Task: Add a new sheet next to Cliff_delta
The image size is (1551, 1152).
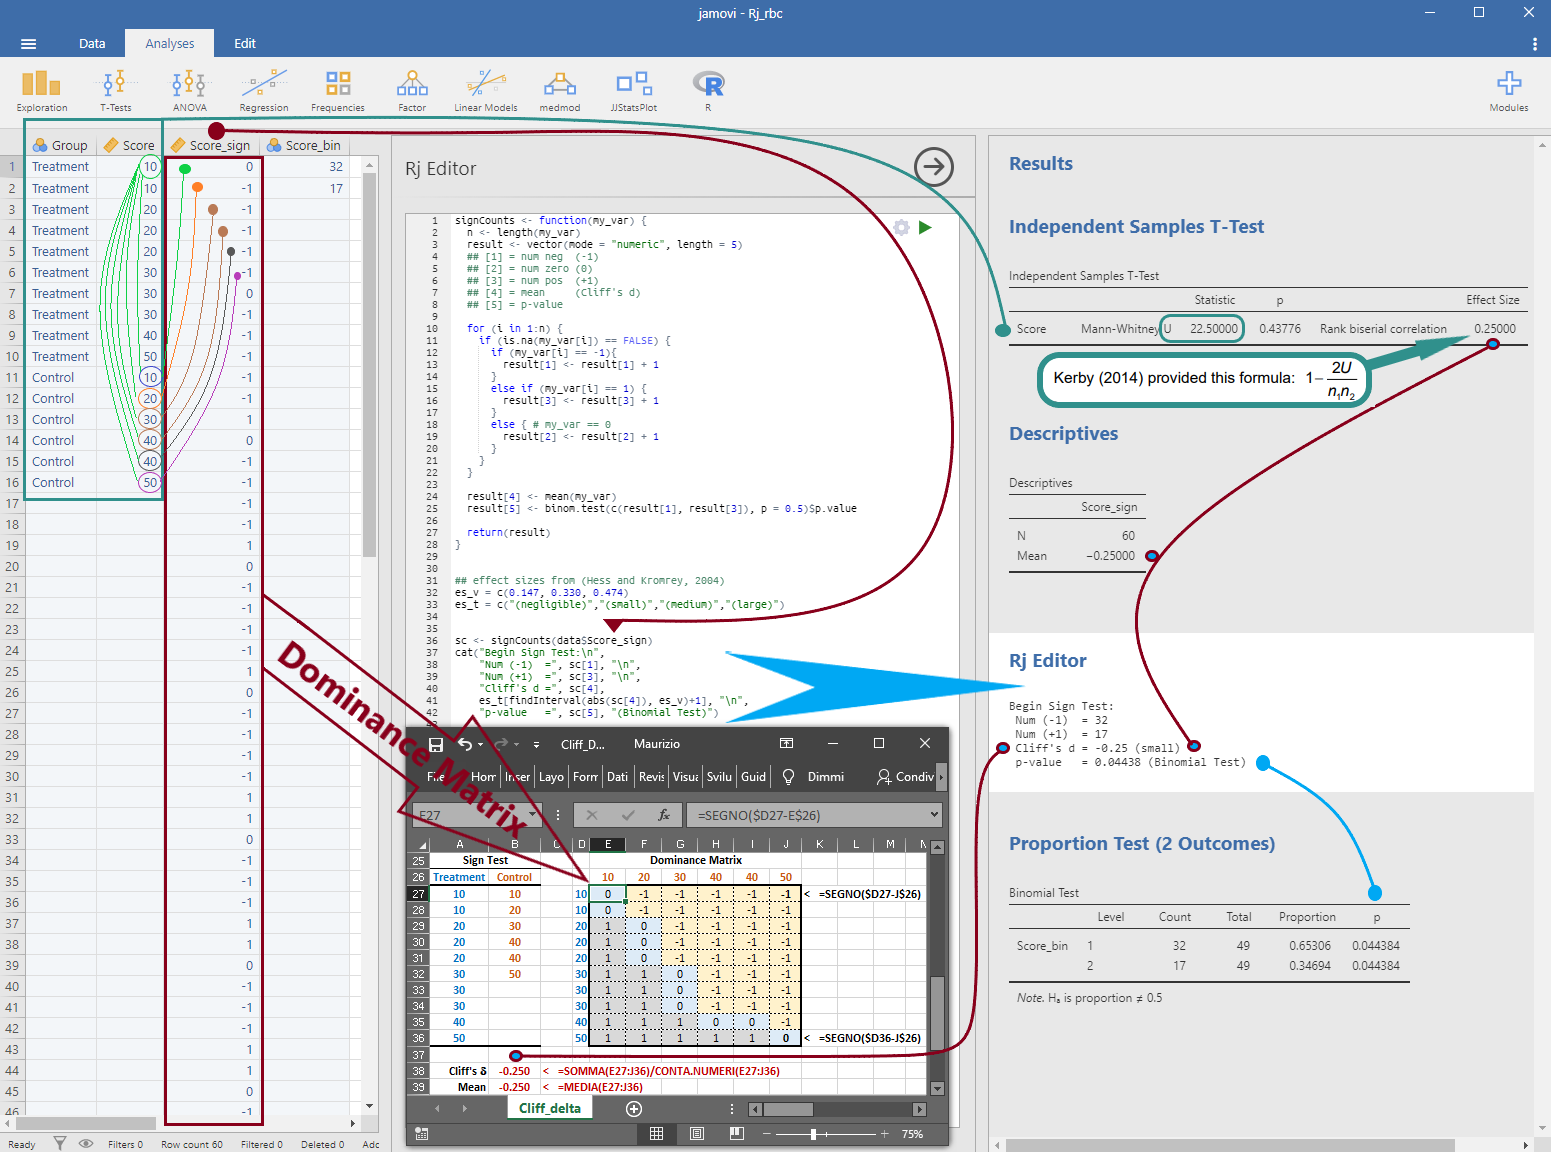Action: (x=633, y=1109)
